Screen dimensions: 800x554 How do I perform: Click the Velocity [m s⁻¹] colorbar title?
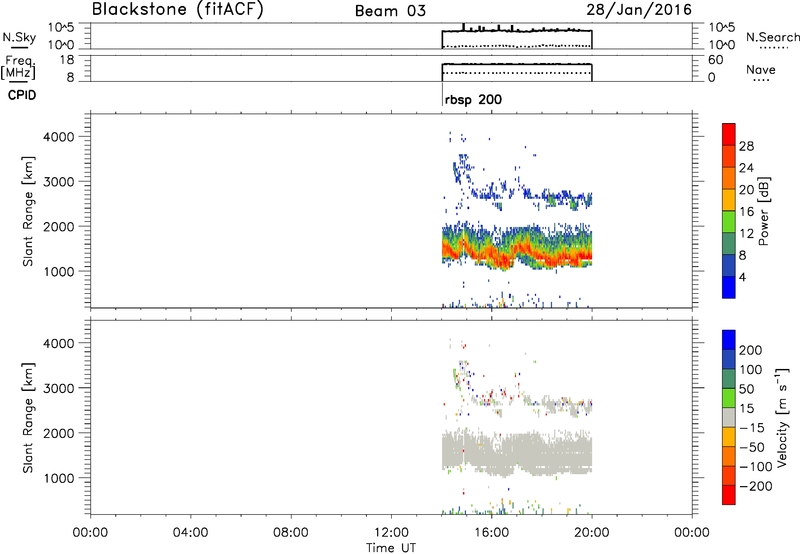click(x=782, y=418)
